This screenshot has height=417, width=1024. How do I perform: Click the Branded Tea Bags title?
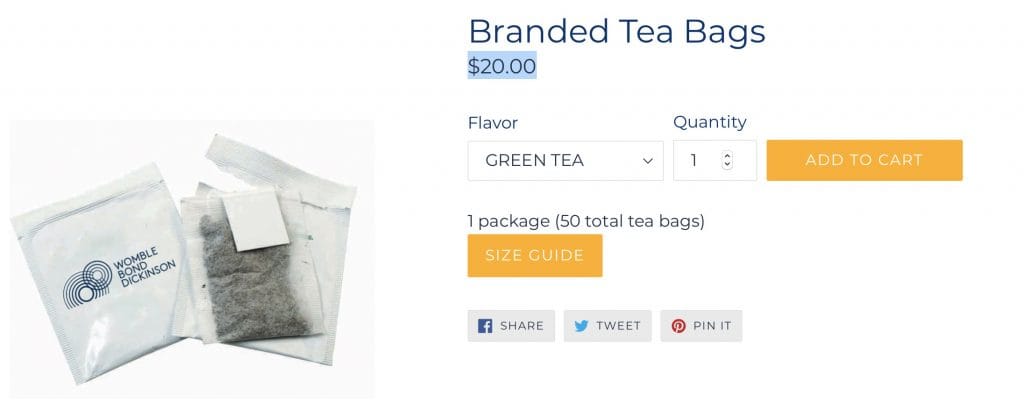pyautogui.click(x=616, y=31)
